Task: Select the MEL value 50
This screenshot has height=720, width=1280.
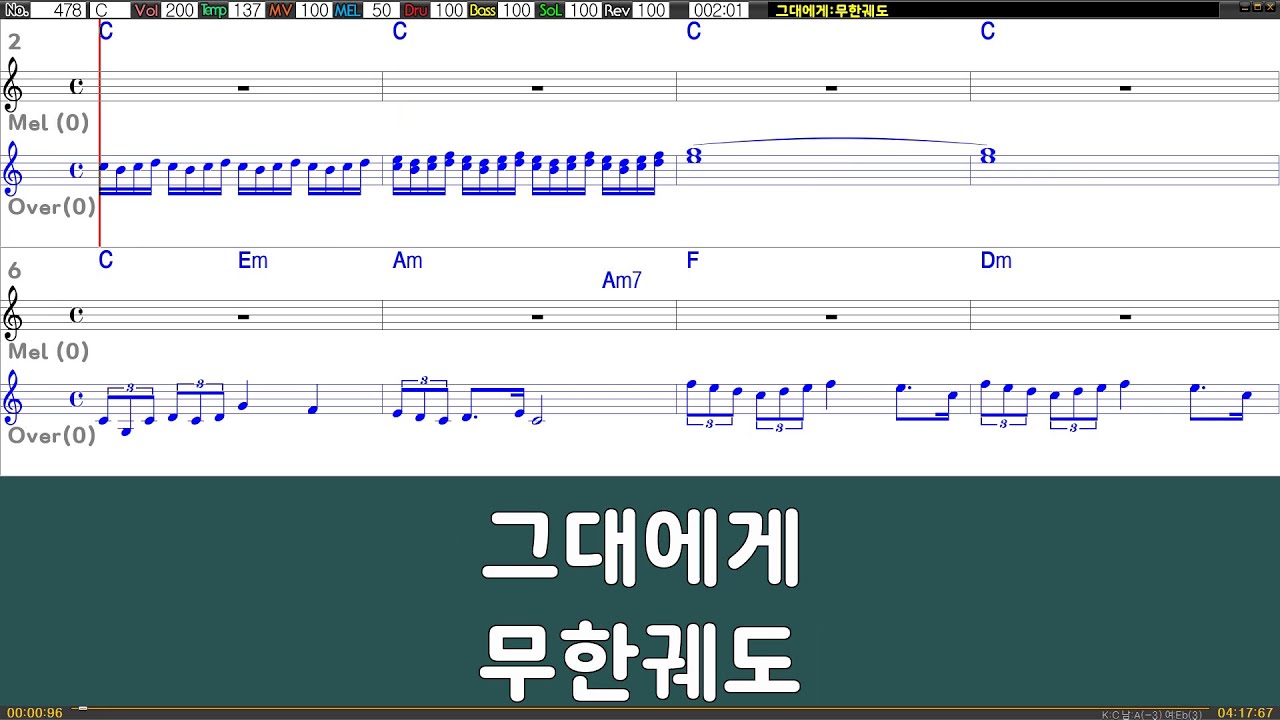Action: [381, 10]
